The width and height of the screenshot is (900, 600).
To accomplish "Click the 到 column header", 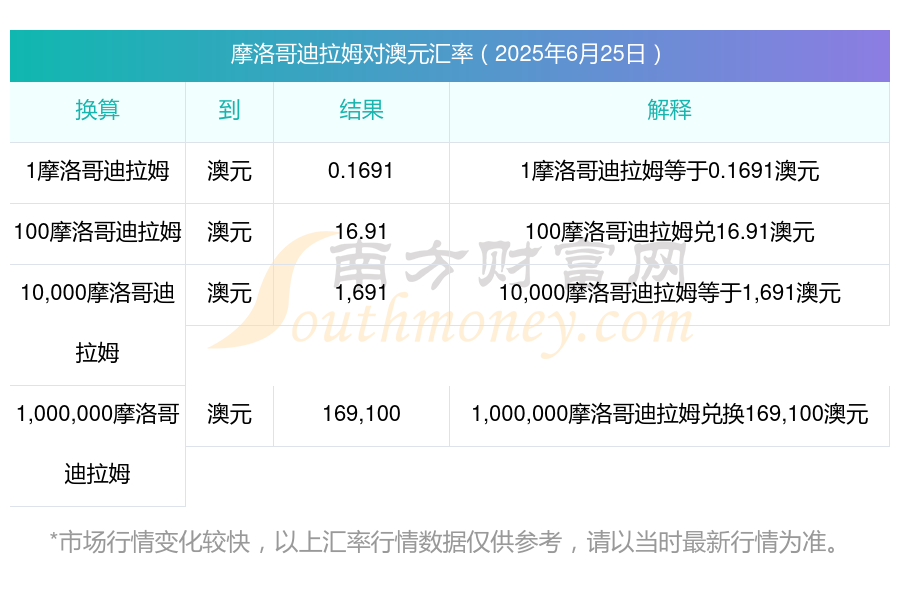I will 229,110.
